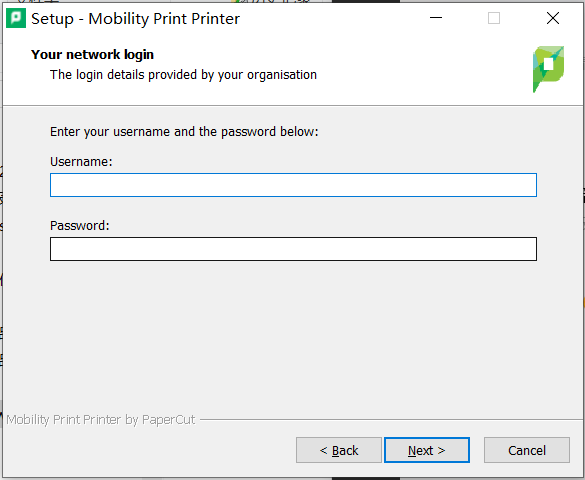Screen dimensions: 585x480
Task: Click the "Username:" label
Action: 81,162
